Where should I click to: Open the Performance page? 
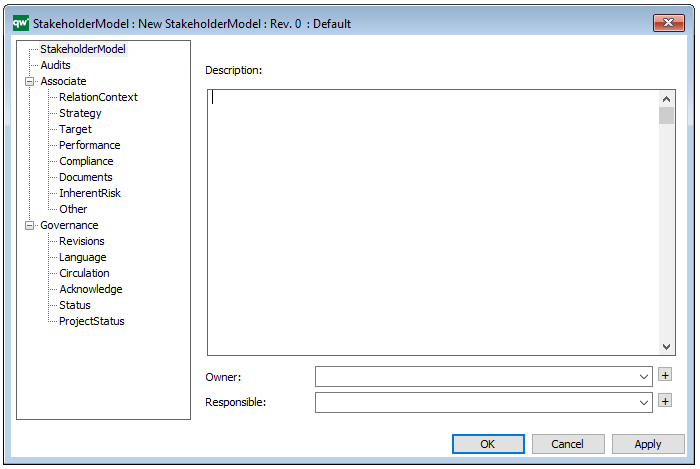coord(90,145)
